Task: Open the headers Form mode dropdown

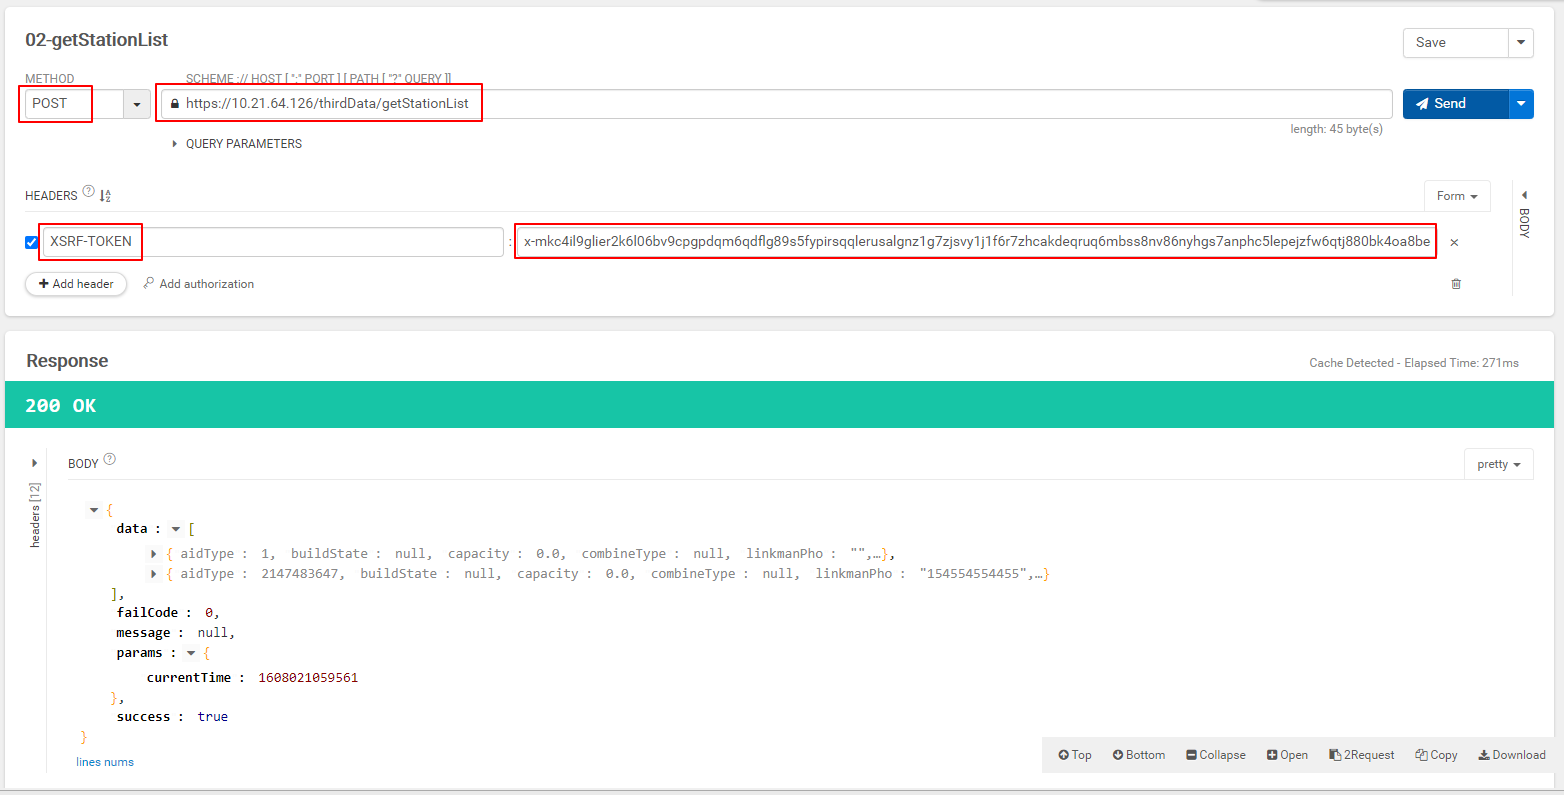Action: 1457,196
